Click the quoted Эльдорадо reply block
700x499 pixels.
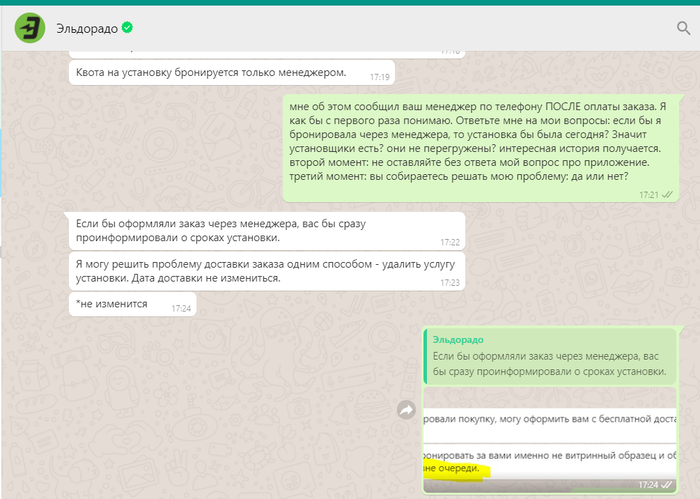tap(550, 356)
